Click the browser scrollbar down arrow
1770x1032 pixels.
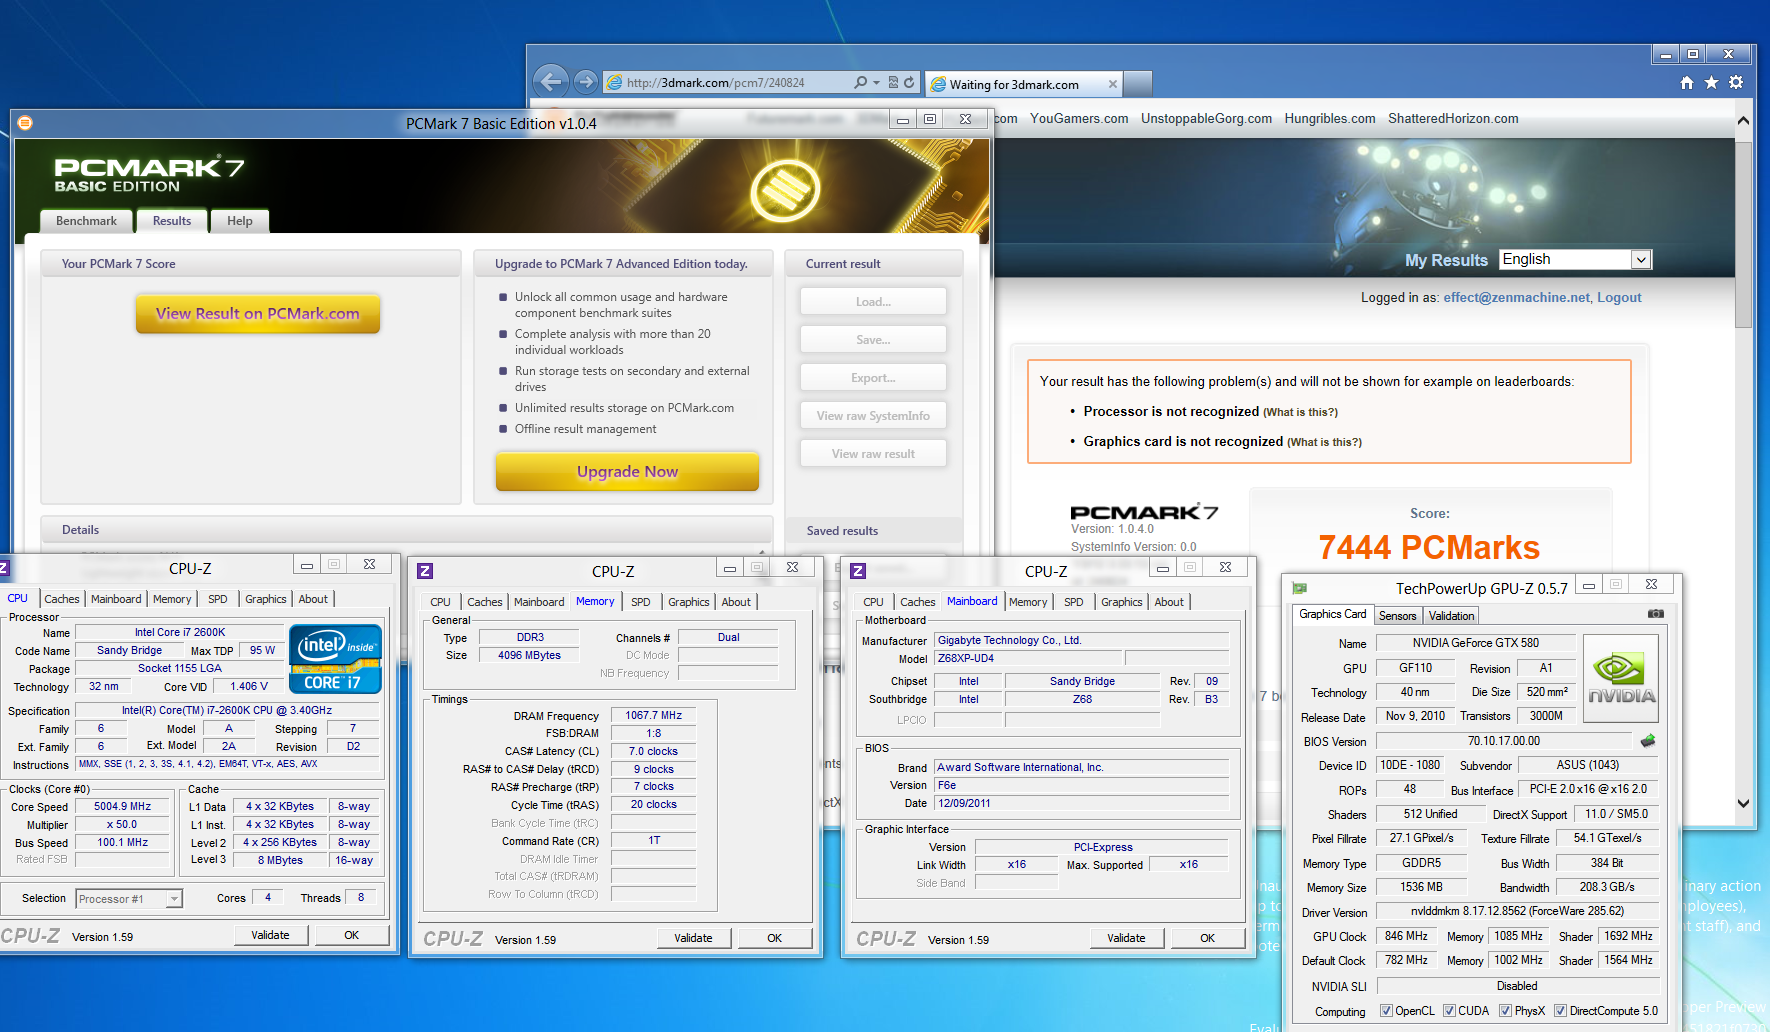point(1743,803)
